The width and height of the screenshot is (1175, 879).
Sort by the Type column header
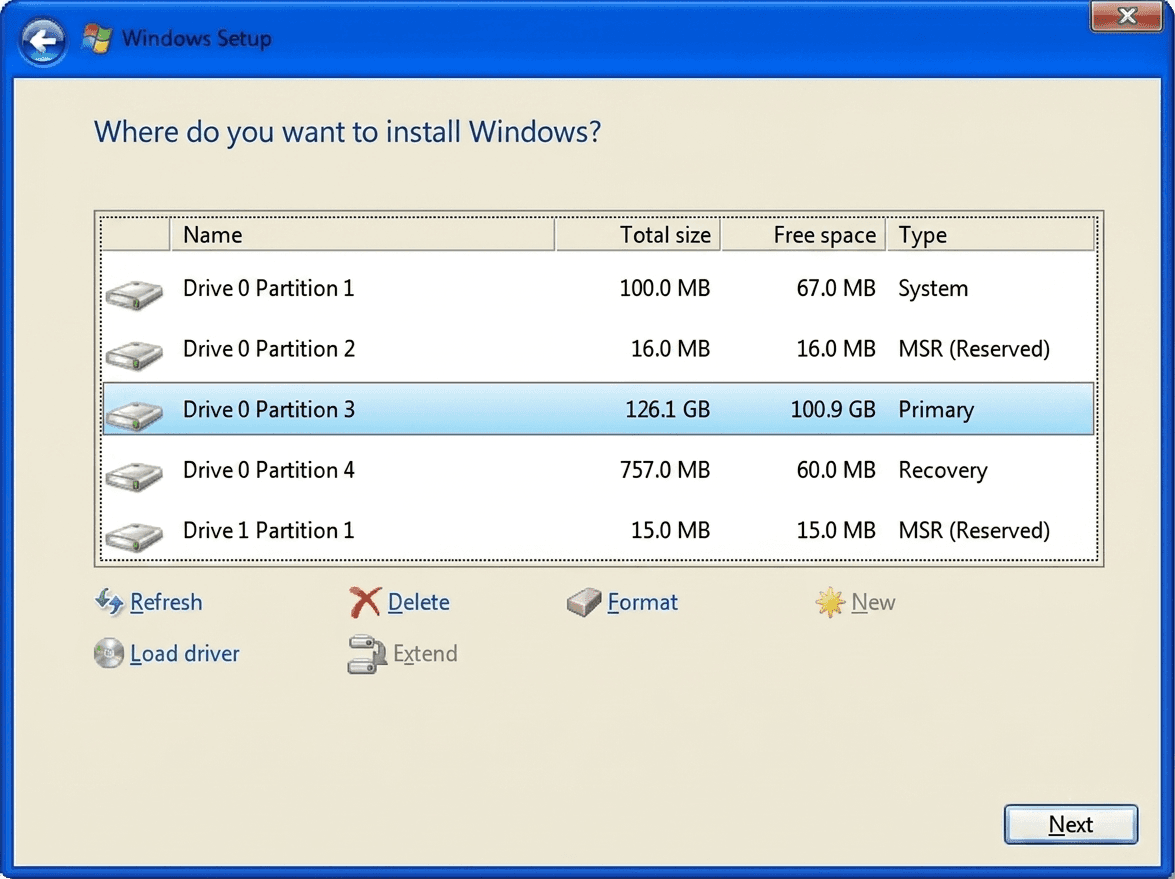991,235
